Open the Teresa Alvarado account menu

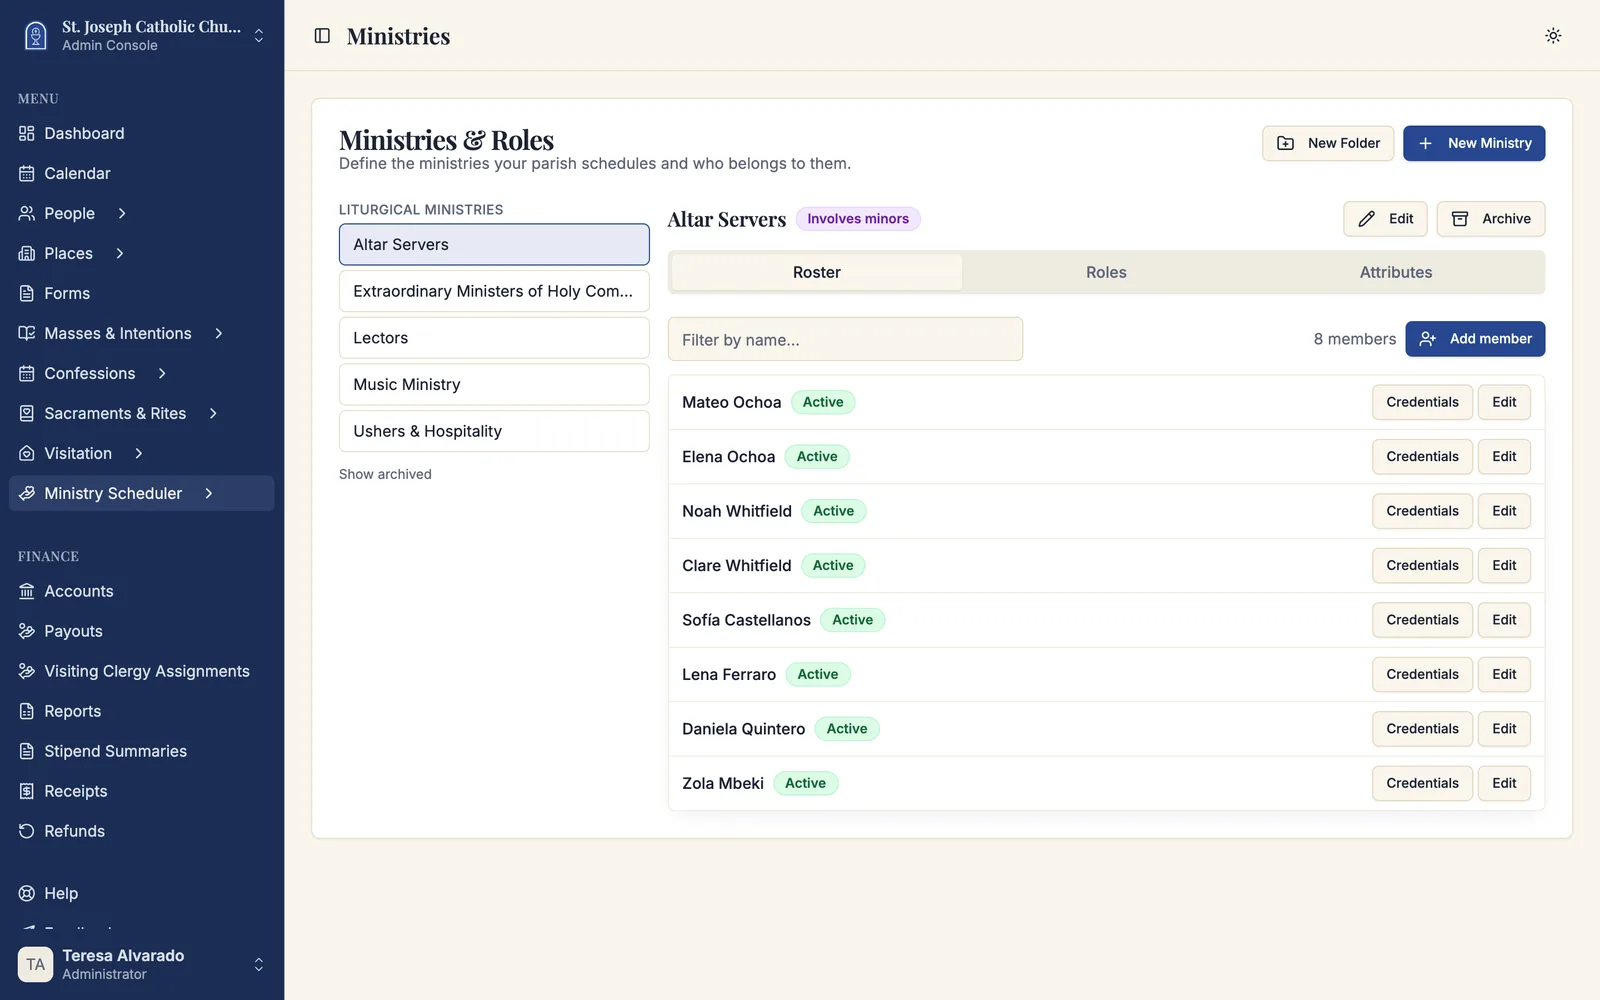(x=142, y=965)
